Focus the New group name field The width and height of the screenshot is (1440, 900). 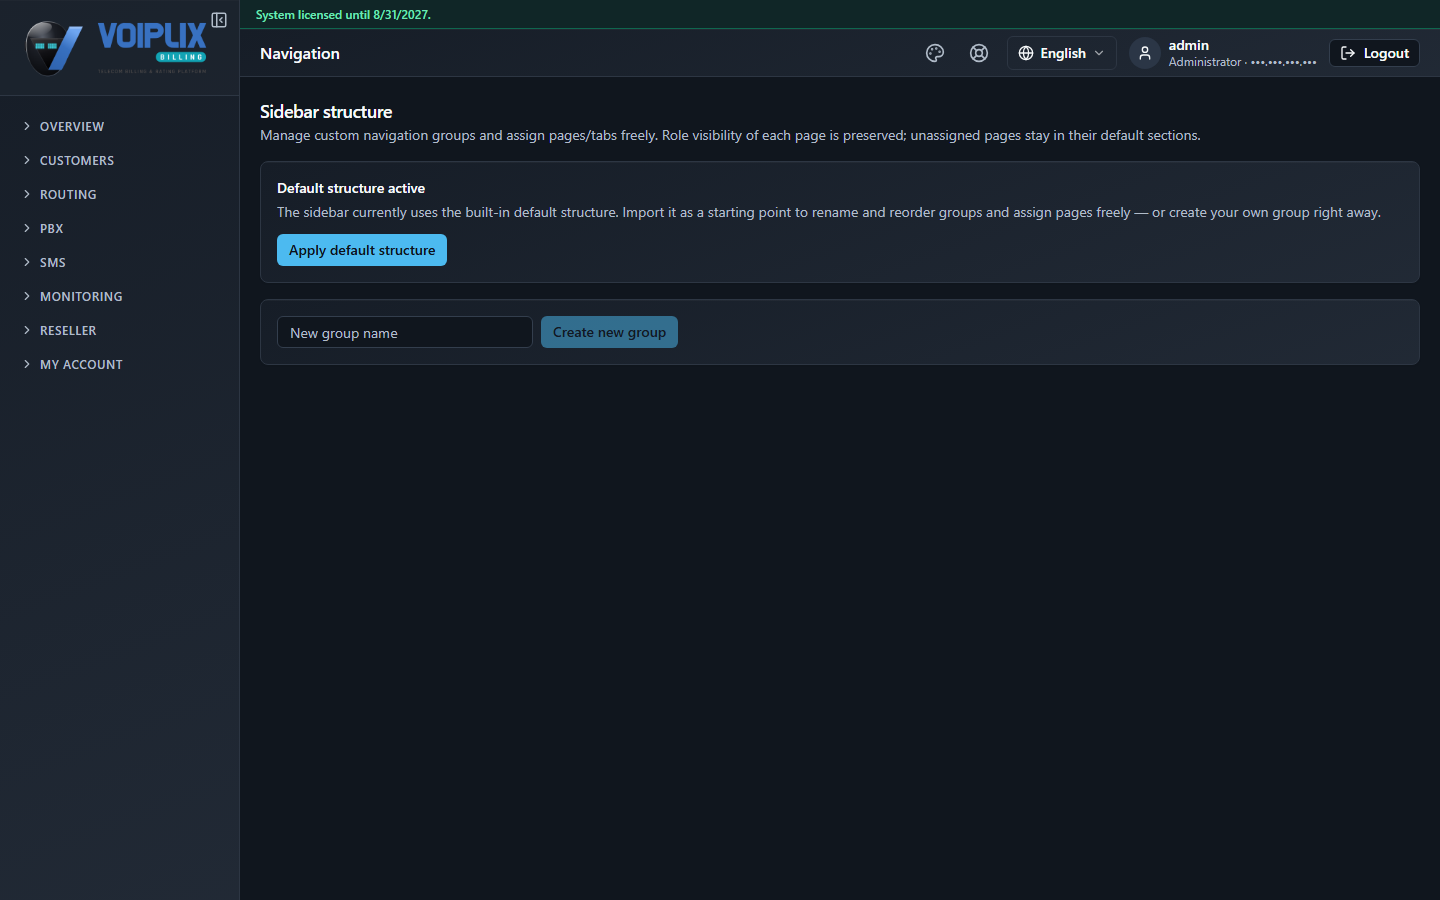[404, 332]
